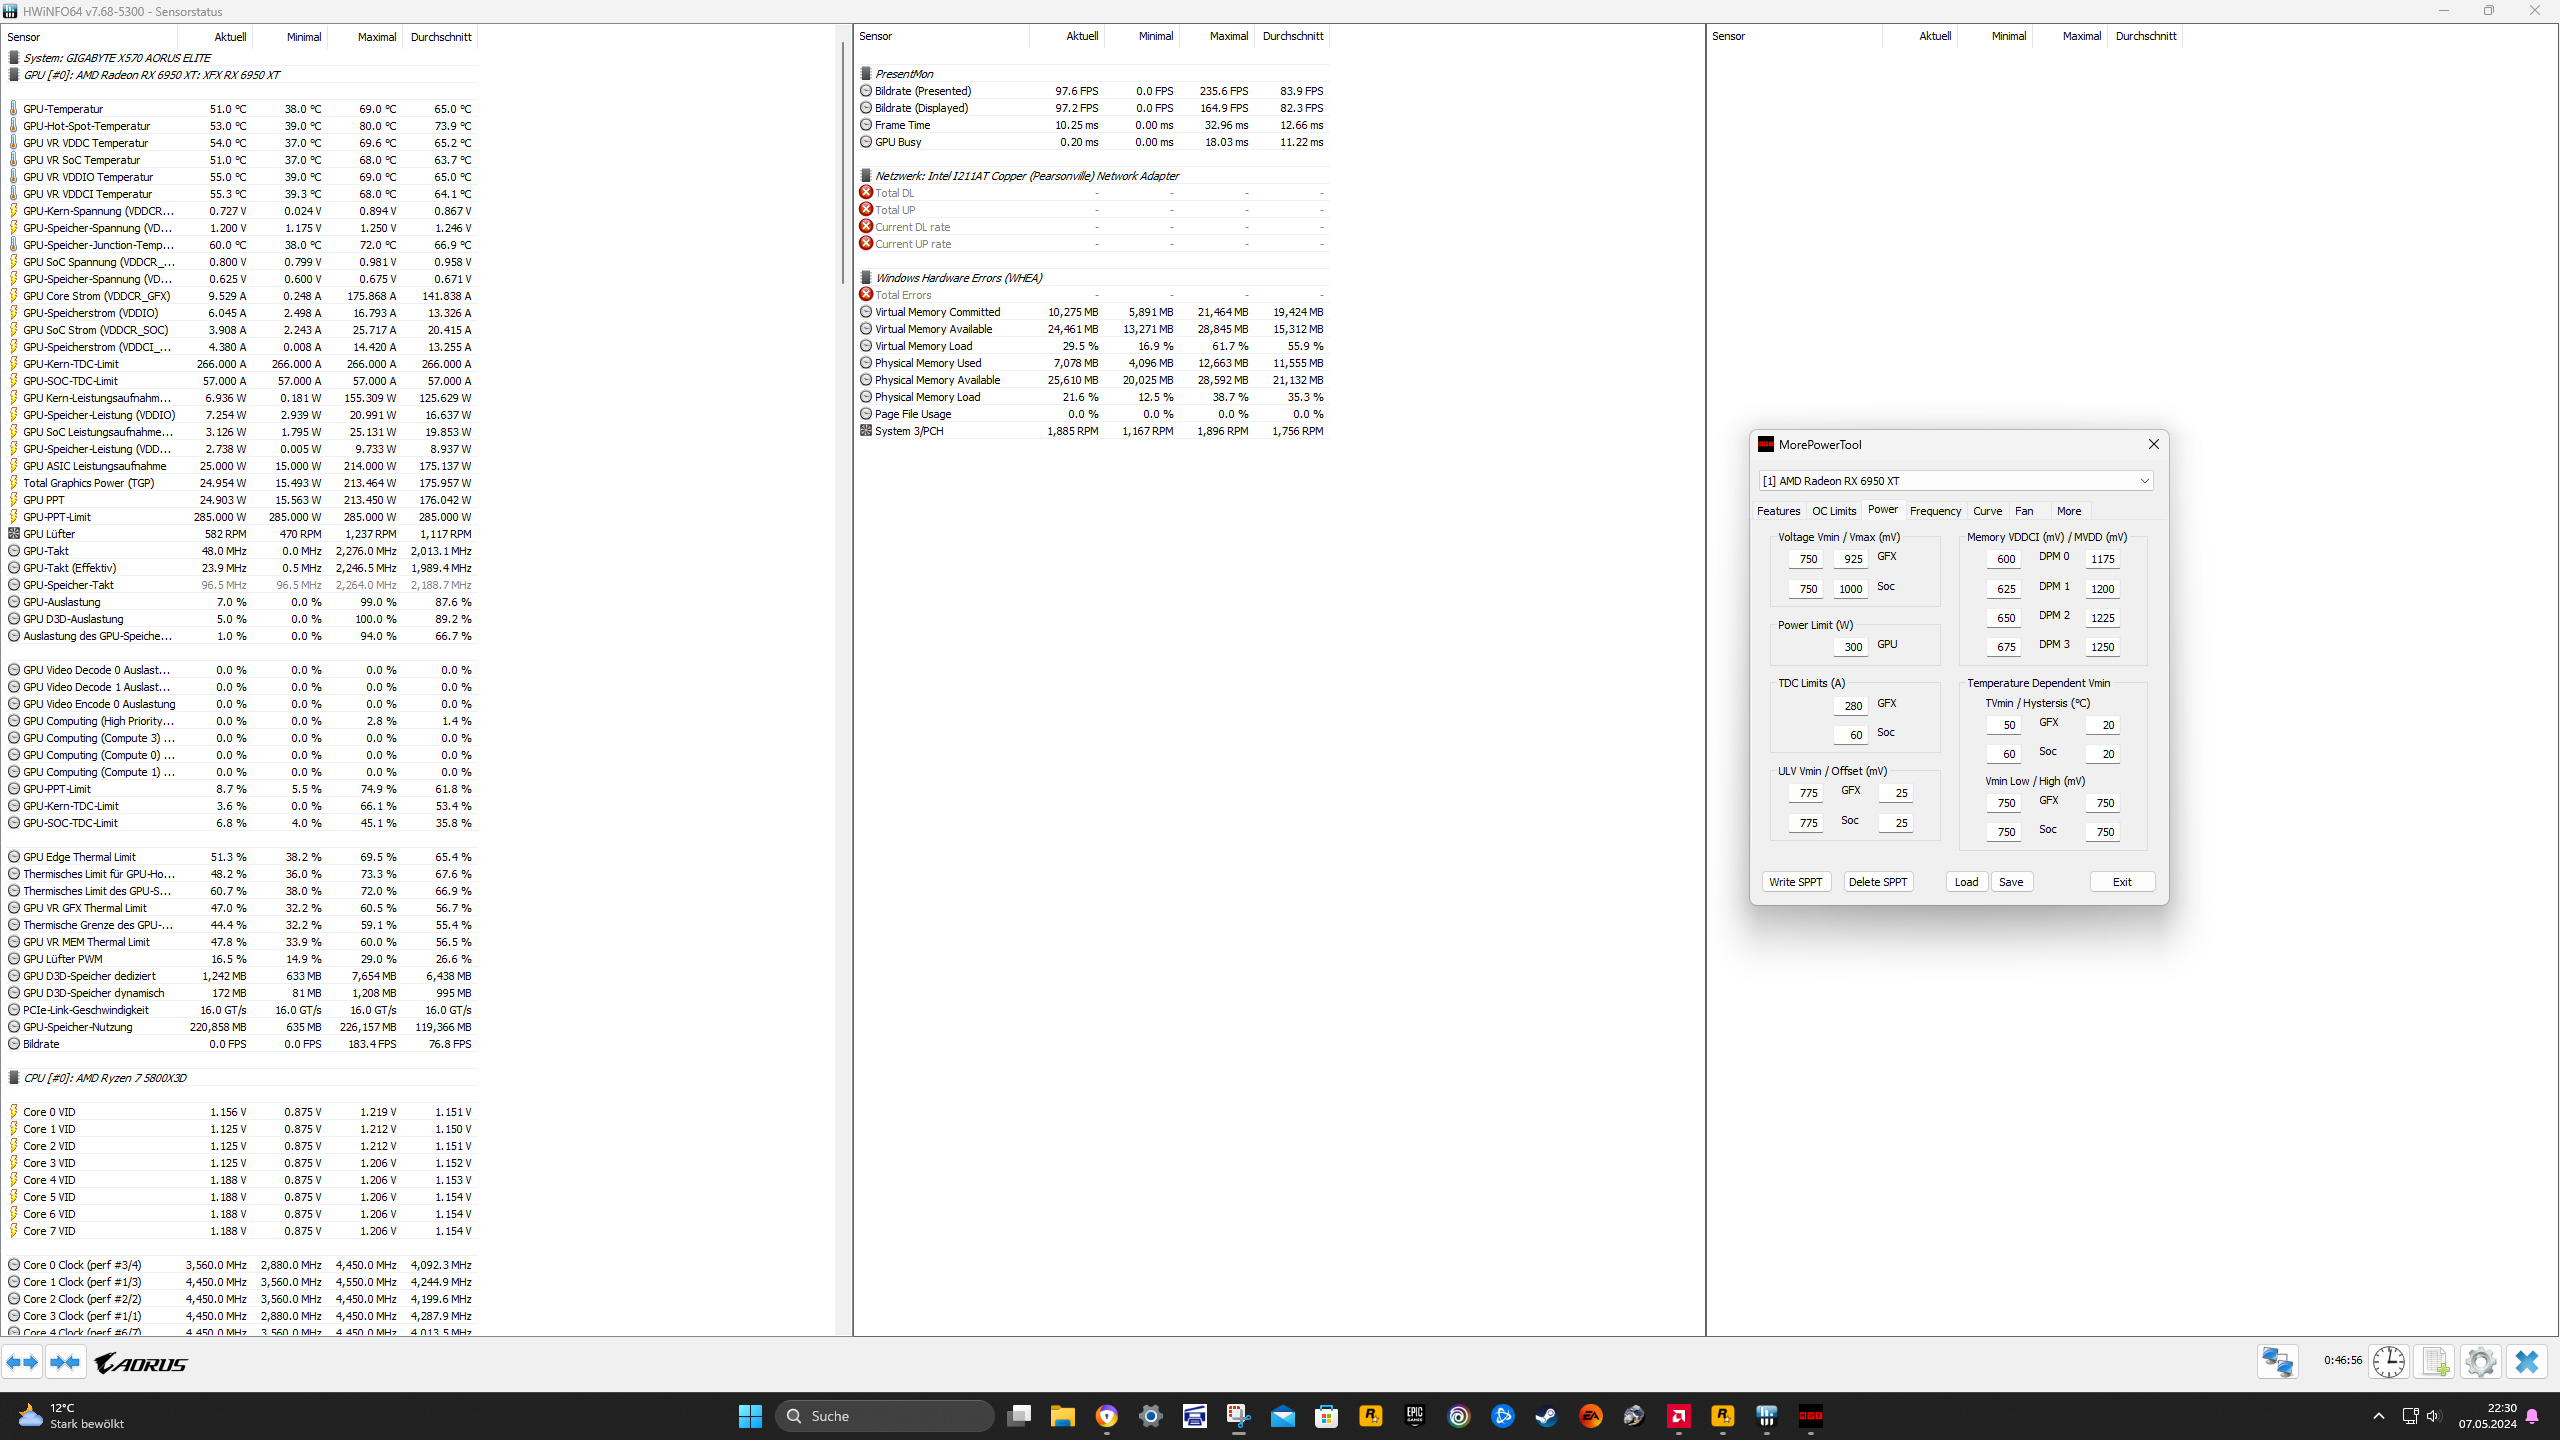Click the left sensor panel vertical scrollbar
Viewport: 2560px width, 1440px height.
pos(843,160)
